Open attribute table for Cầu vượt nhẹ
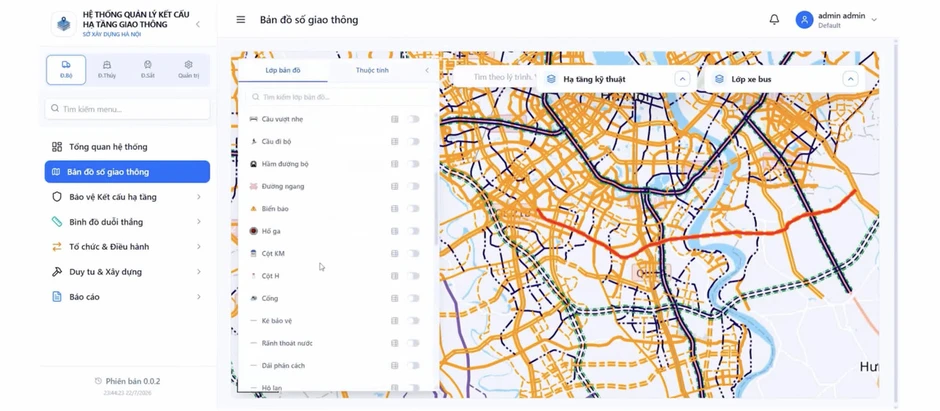940x411 pixels. click(394, 119)
